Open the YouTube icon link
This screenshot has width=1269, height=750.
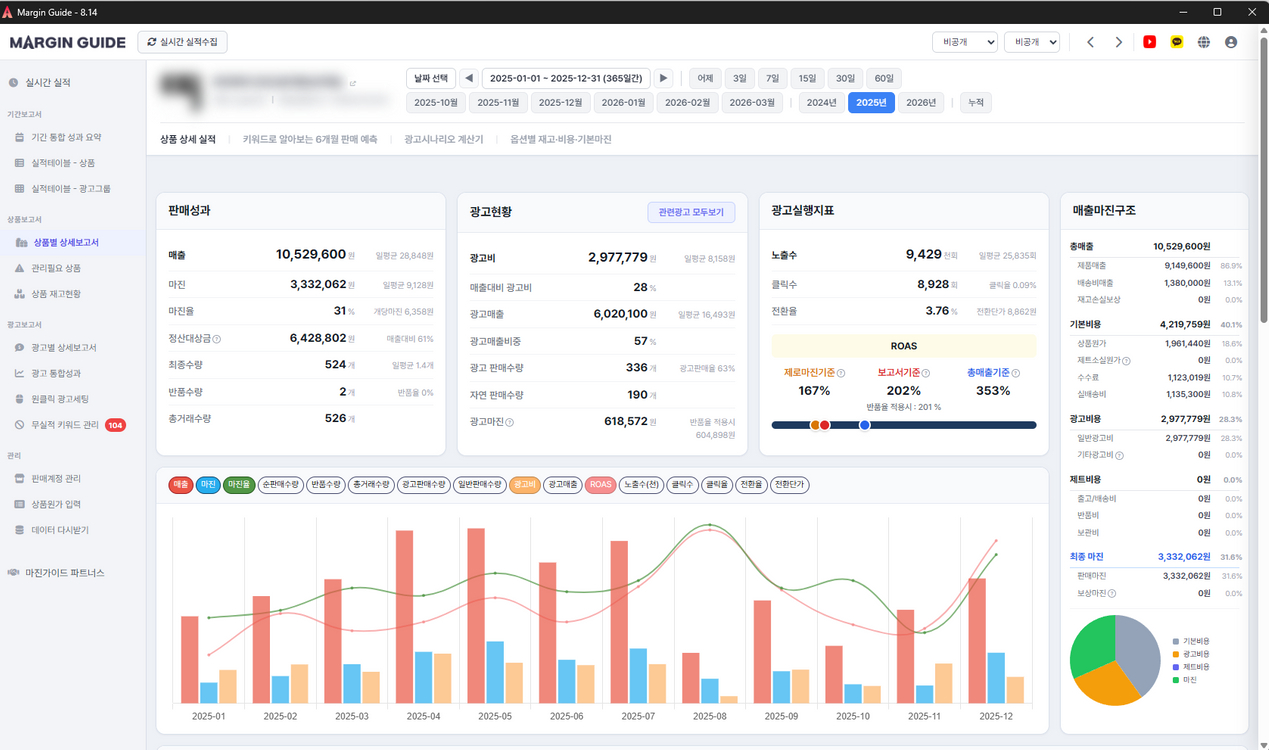point(1150,42)
